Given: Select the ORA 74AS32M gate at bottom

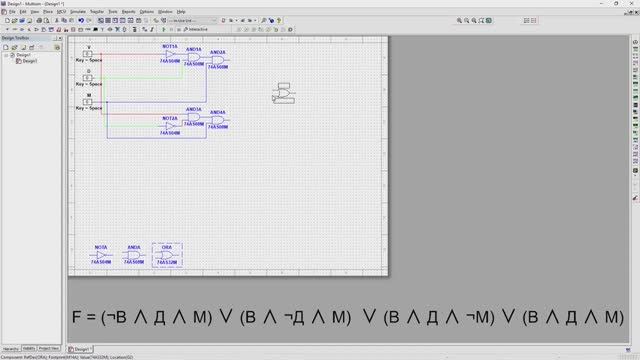Looking at the screenshot, I should [x=167, y=255].
